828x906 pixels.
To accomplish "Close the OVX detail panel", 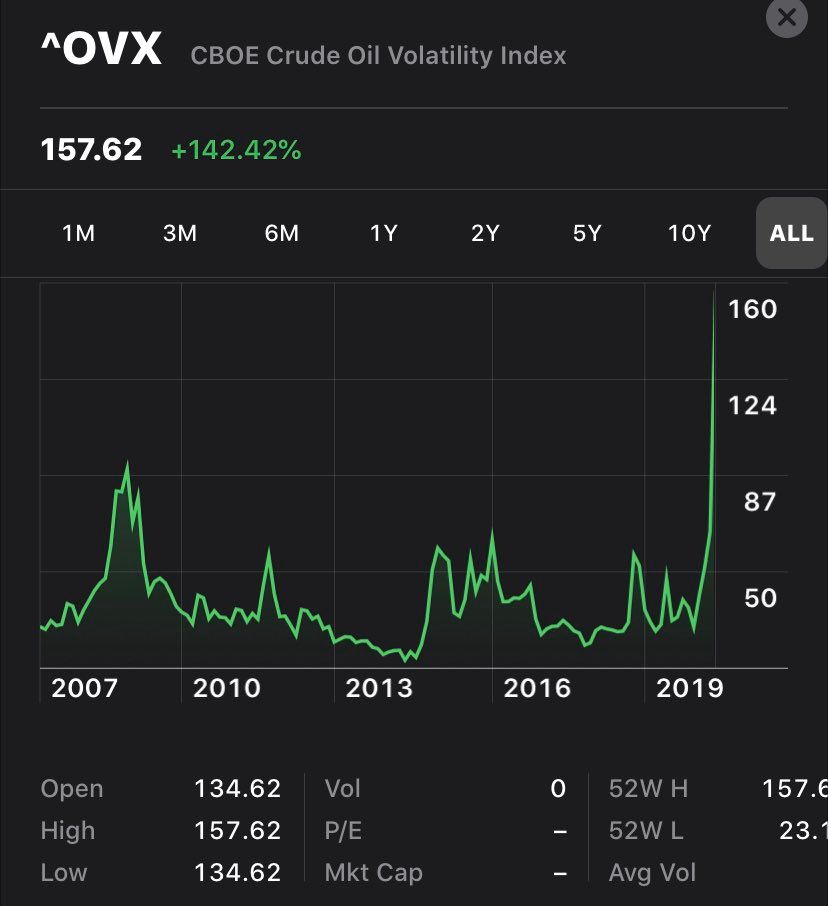I will point(786,18).
